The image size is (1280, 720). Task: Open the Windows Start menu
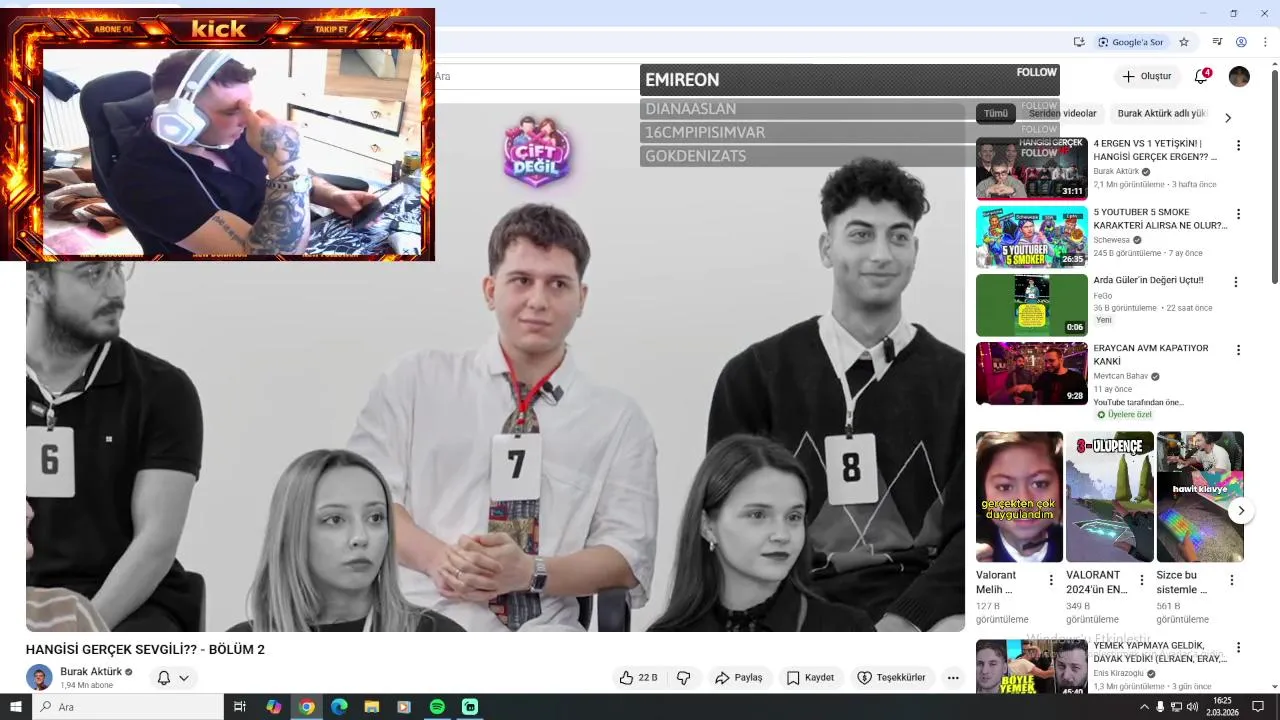16,707
